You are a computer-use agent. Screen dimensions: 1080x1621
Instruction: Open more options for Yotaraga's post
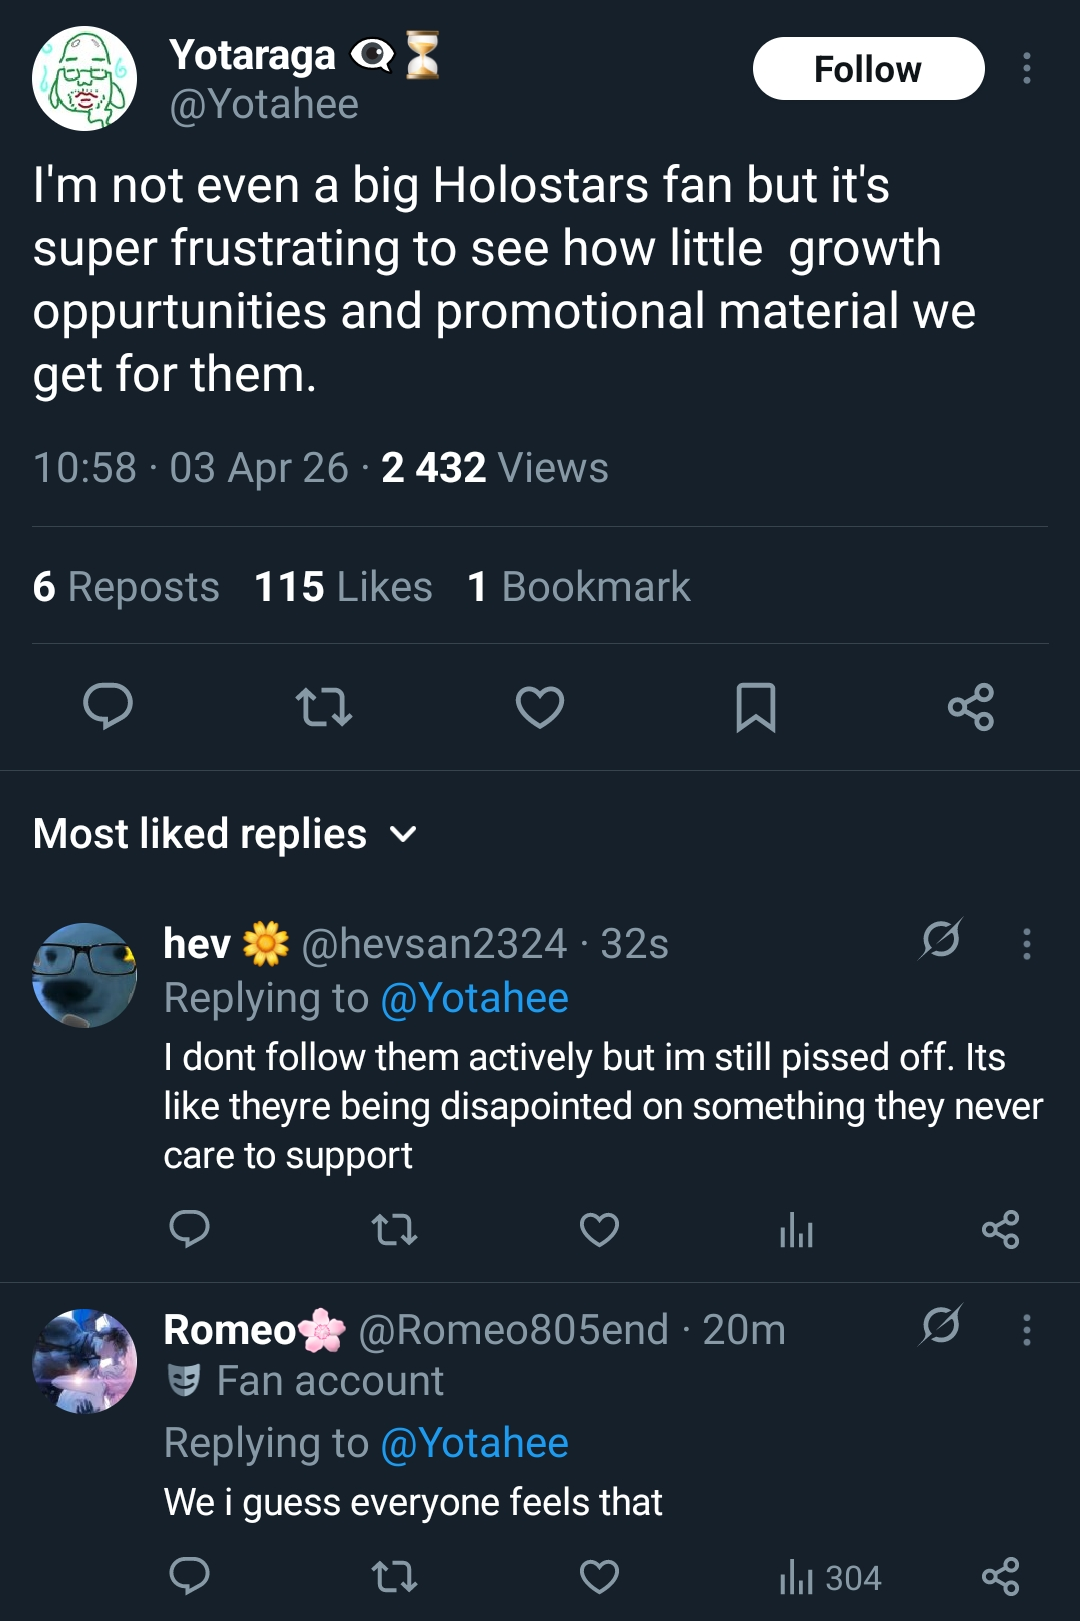1026,69
